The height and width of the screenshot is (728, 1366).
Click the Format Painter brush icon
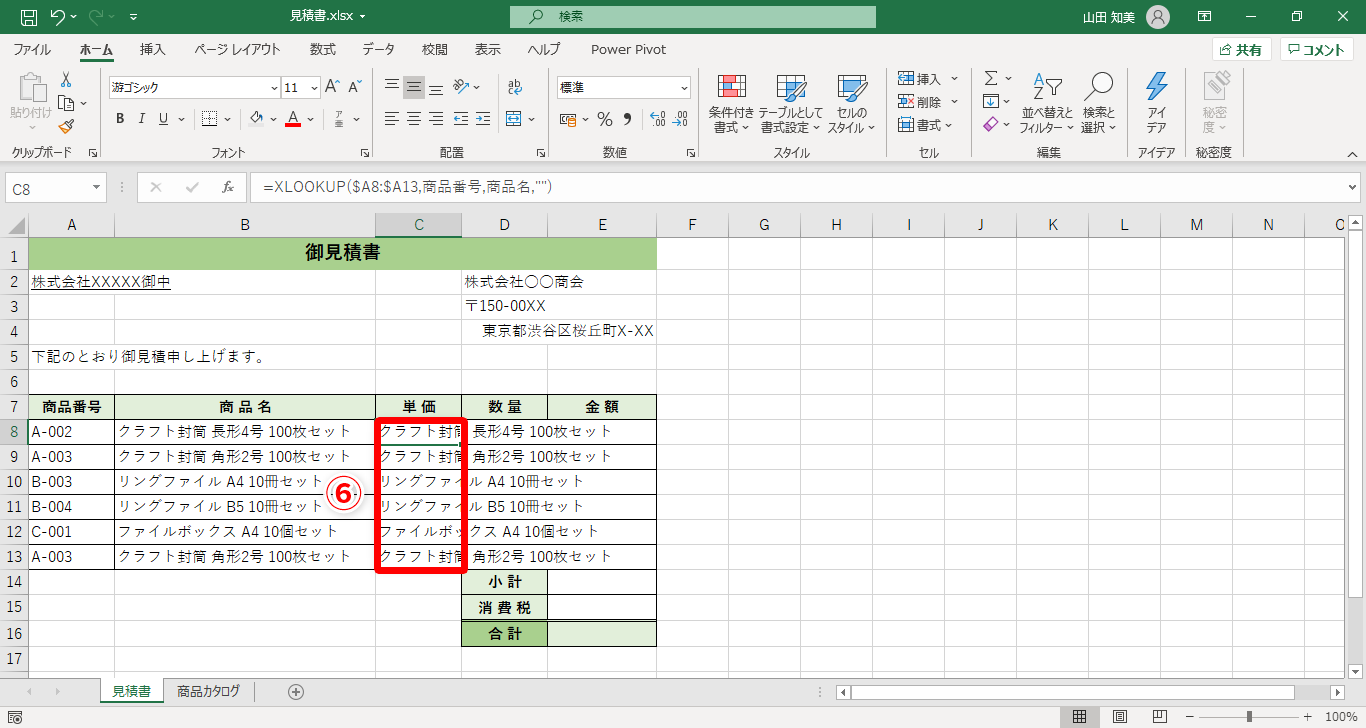66,126
